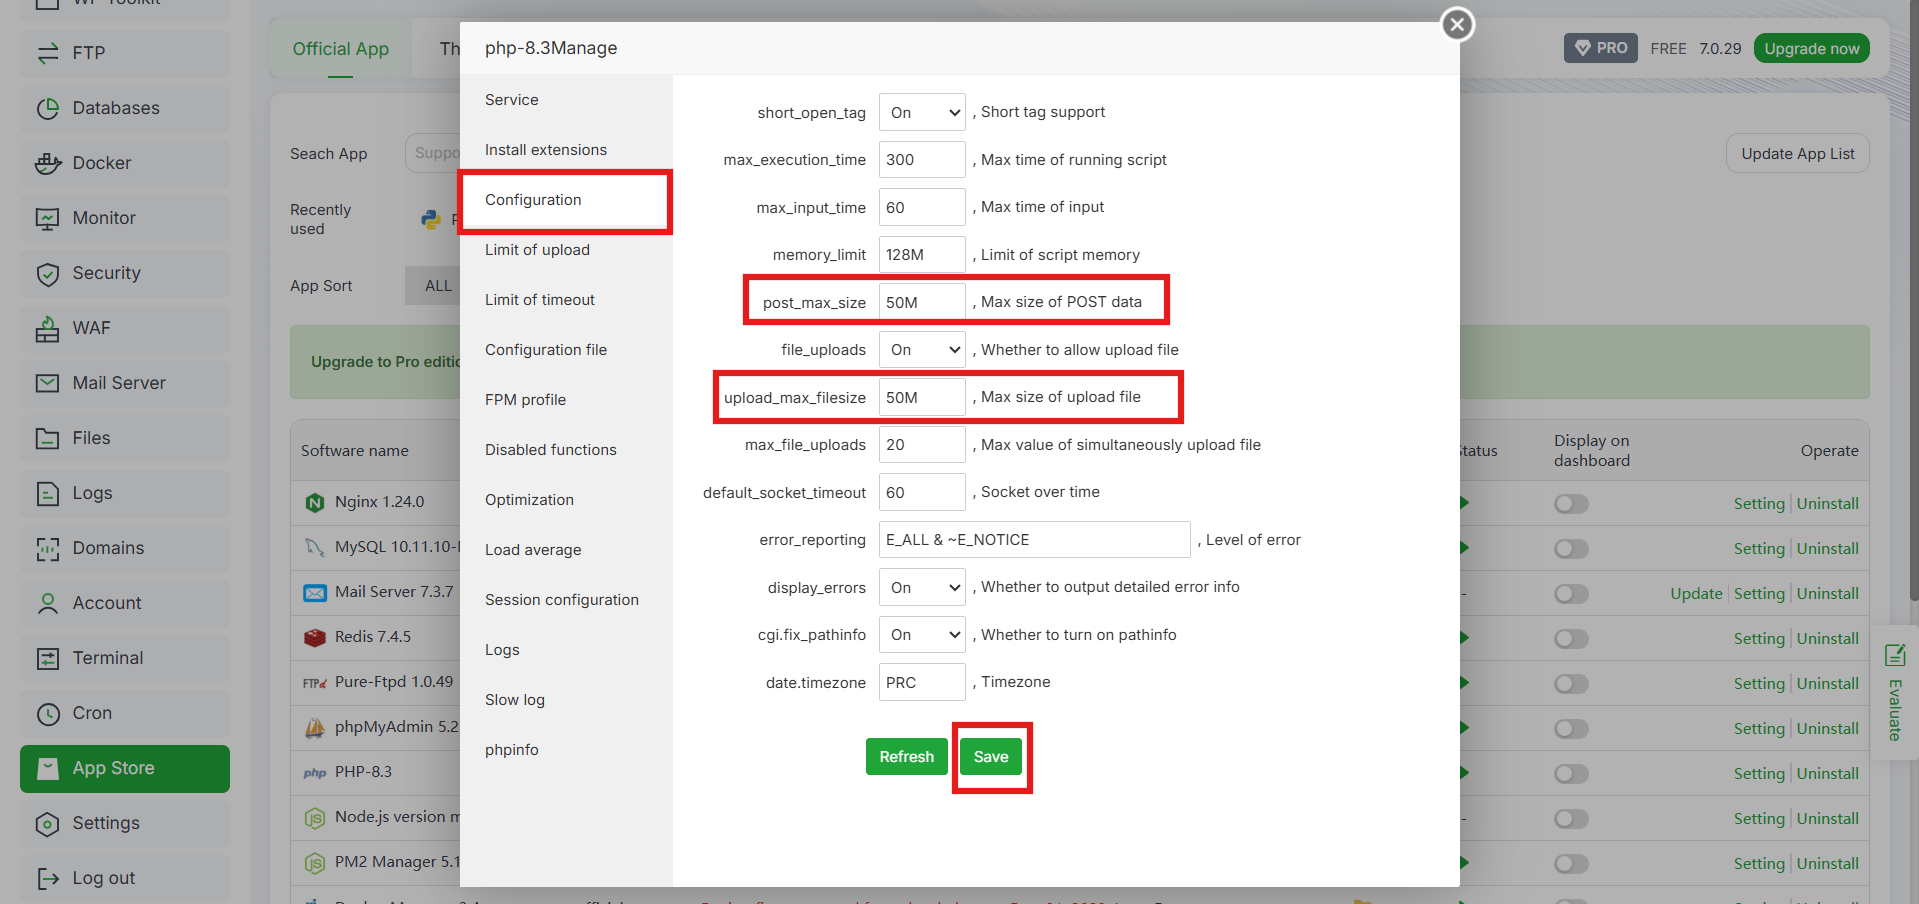Click the phpMyAdmin sailboat icon

(x=315, y=727)
